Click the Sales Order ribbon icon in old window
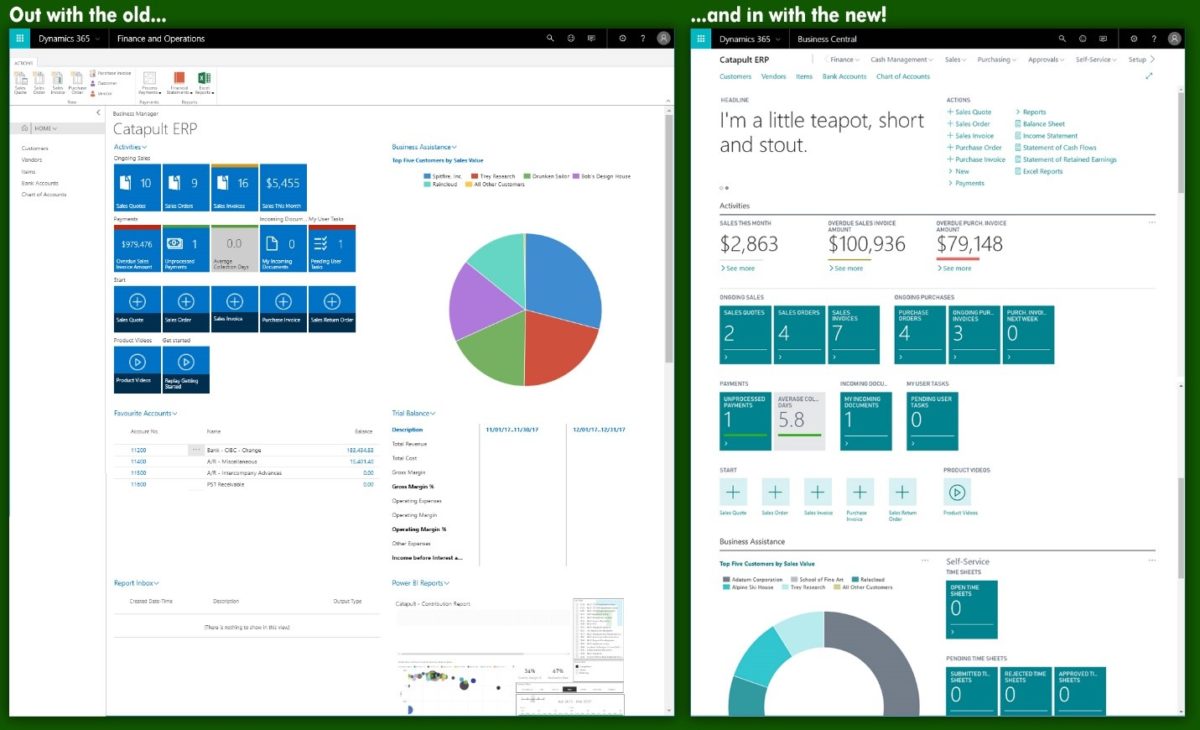This screenshot has width=1200, height=730. pos(39,83)
